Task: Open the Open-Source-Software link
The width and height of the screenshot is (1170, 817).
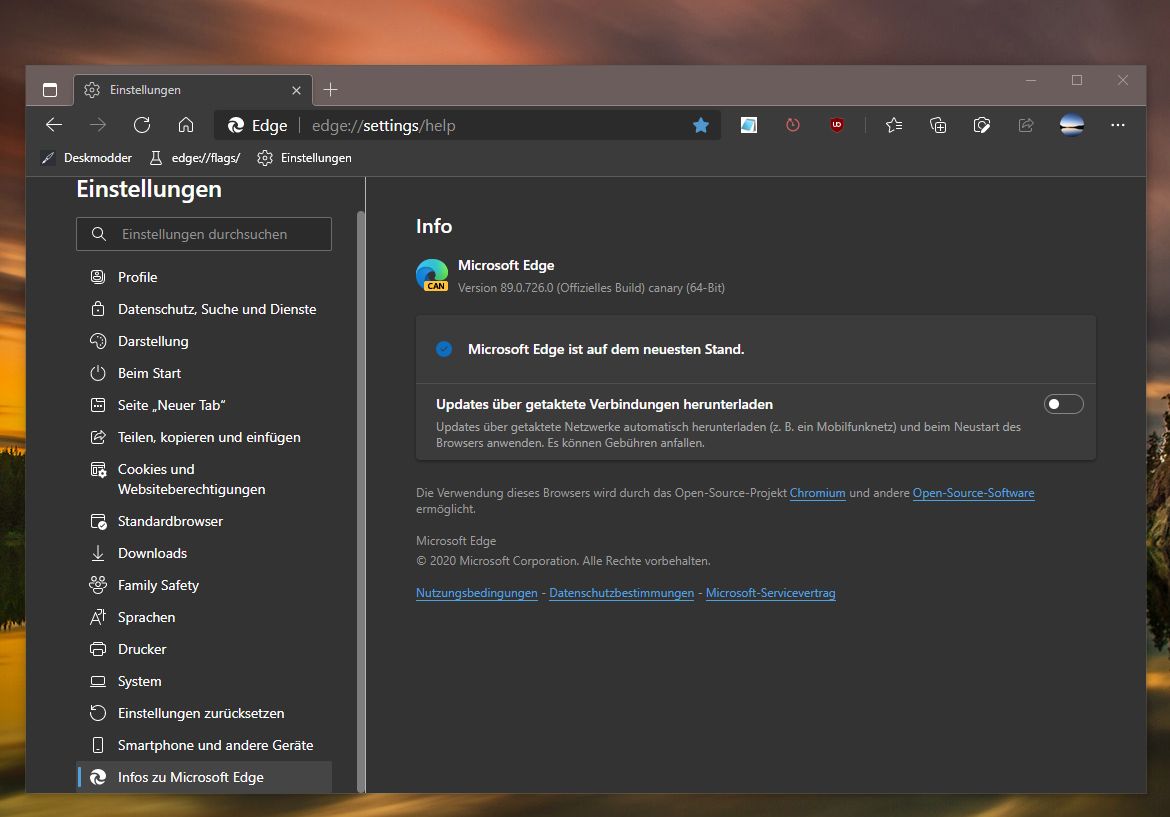Action: (x=973, y=493)
